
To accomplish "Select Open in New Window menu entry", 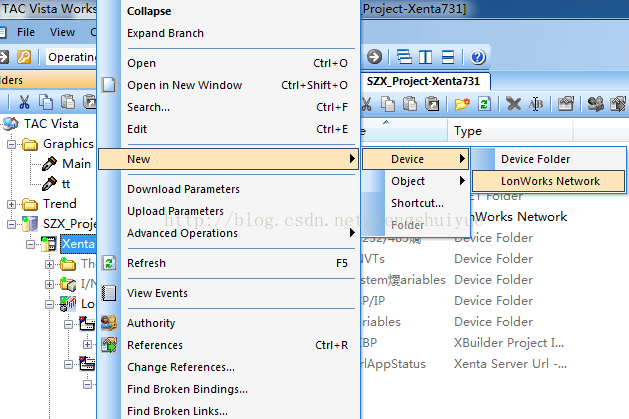I will click(228, 85).
